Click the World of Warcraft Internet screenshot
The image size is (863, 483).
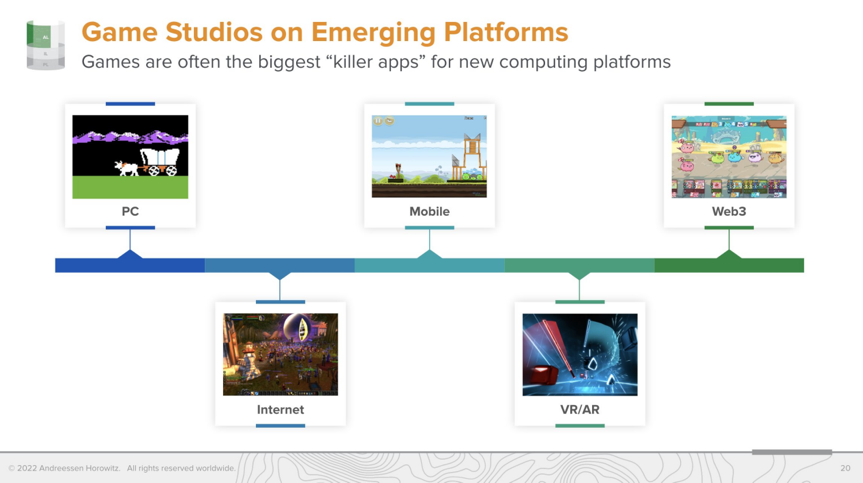280,354
